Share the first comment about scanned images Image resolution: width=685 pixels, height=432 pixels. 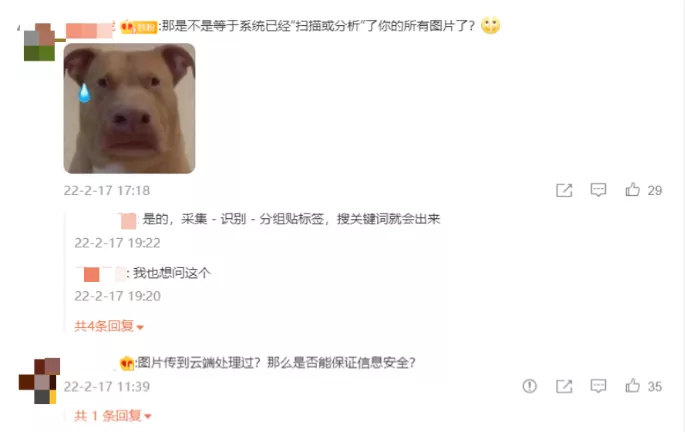[564, 190]
